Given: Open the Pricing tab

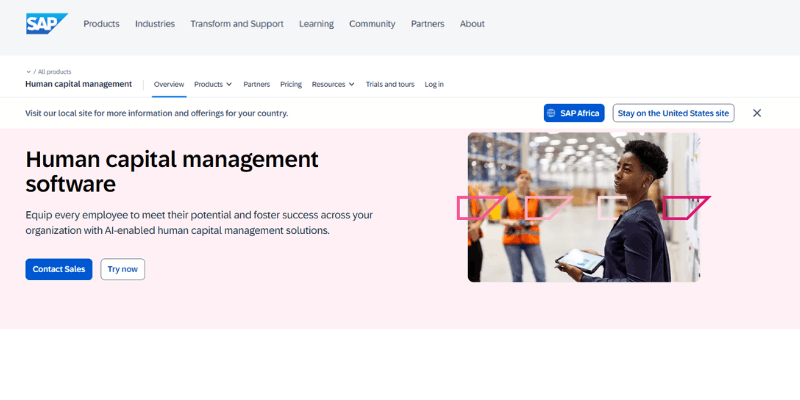Looking at the screenshot, I should pyautogui.click(x=291, y=85).
